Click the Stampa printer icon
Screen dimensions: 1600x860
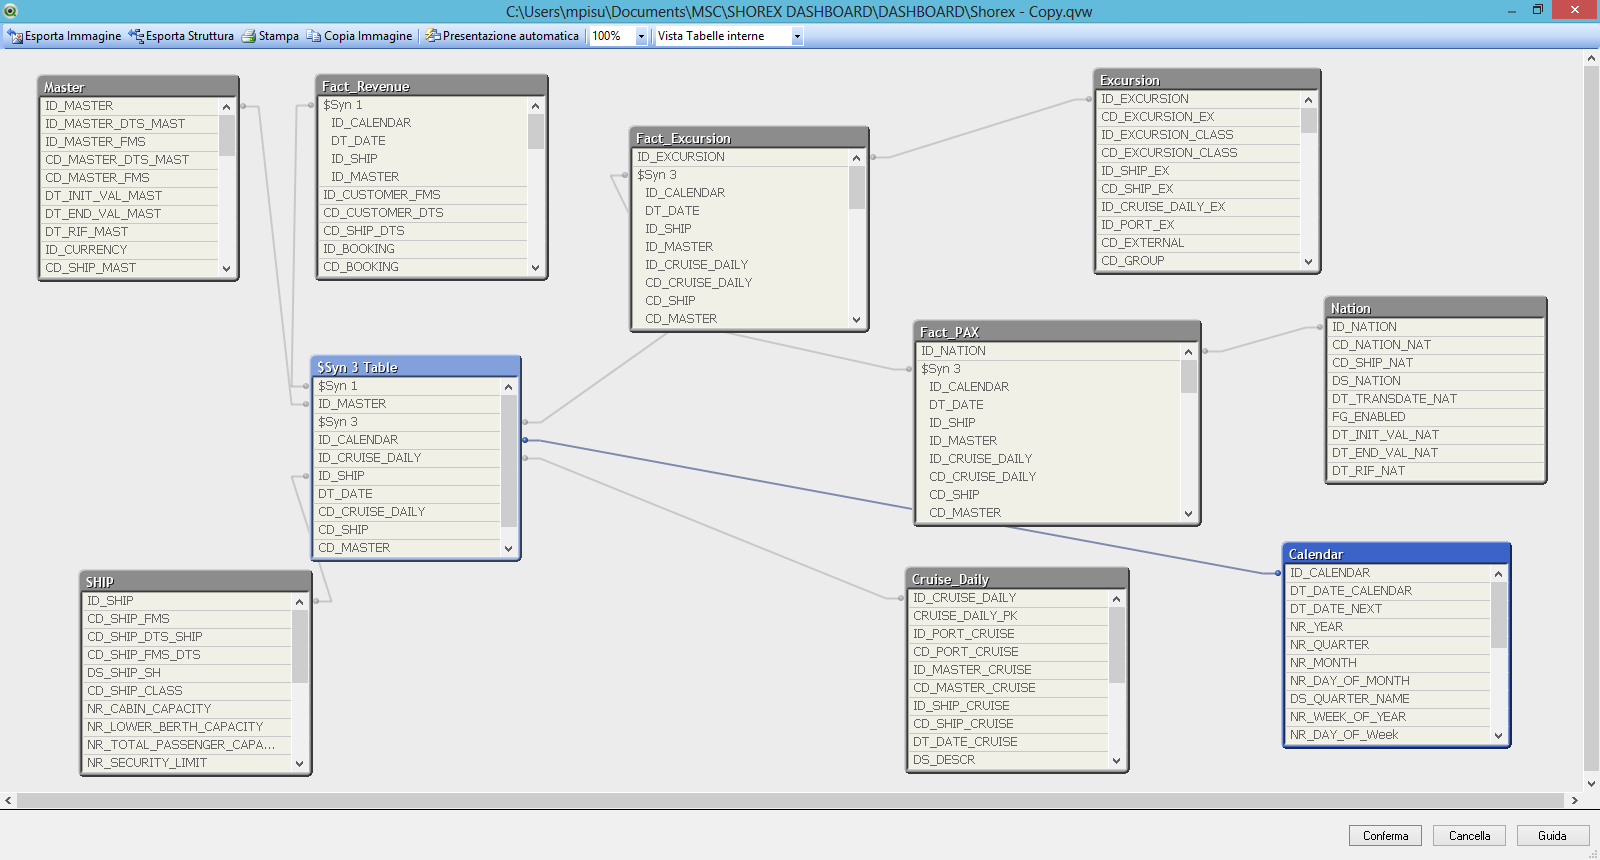pos(249,36)
